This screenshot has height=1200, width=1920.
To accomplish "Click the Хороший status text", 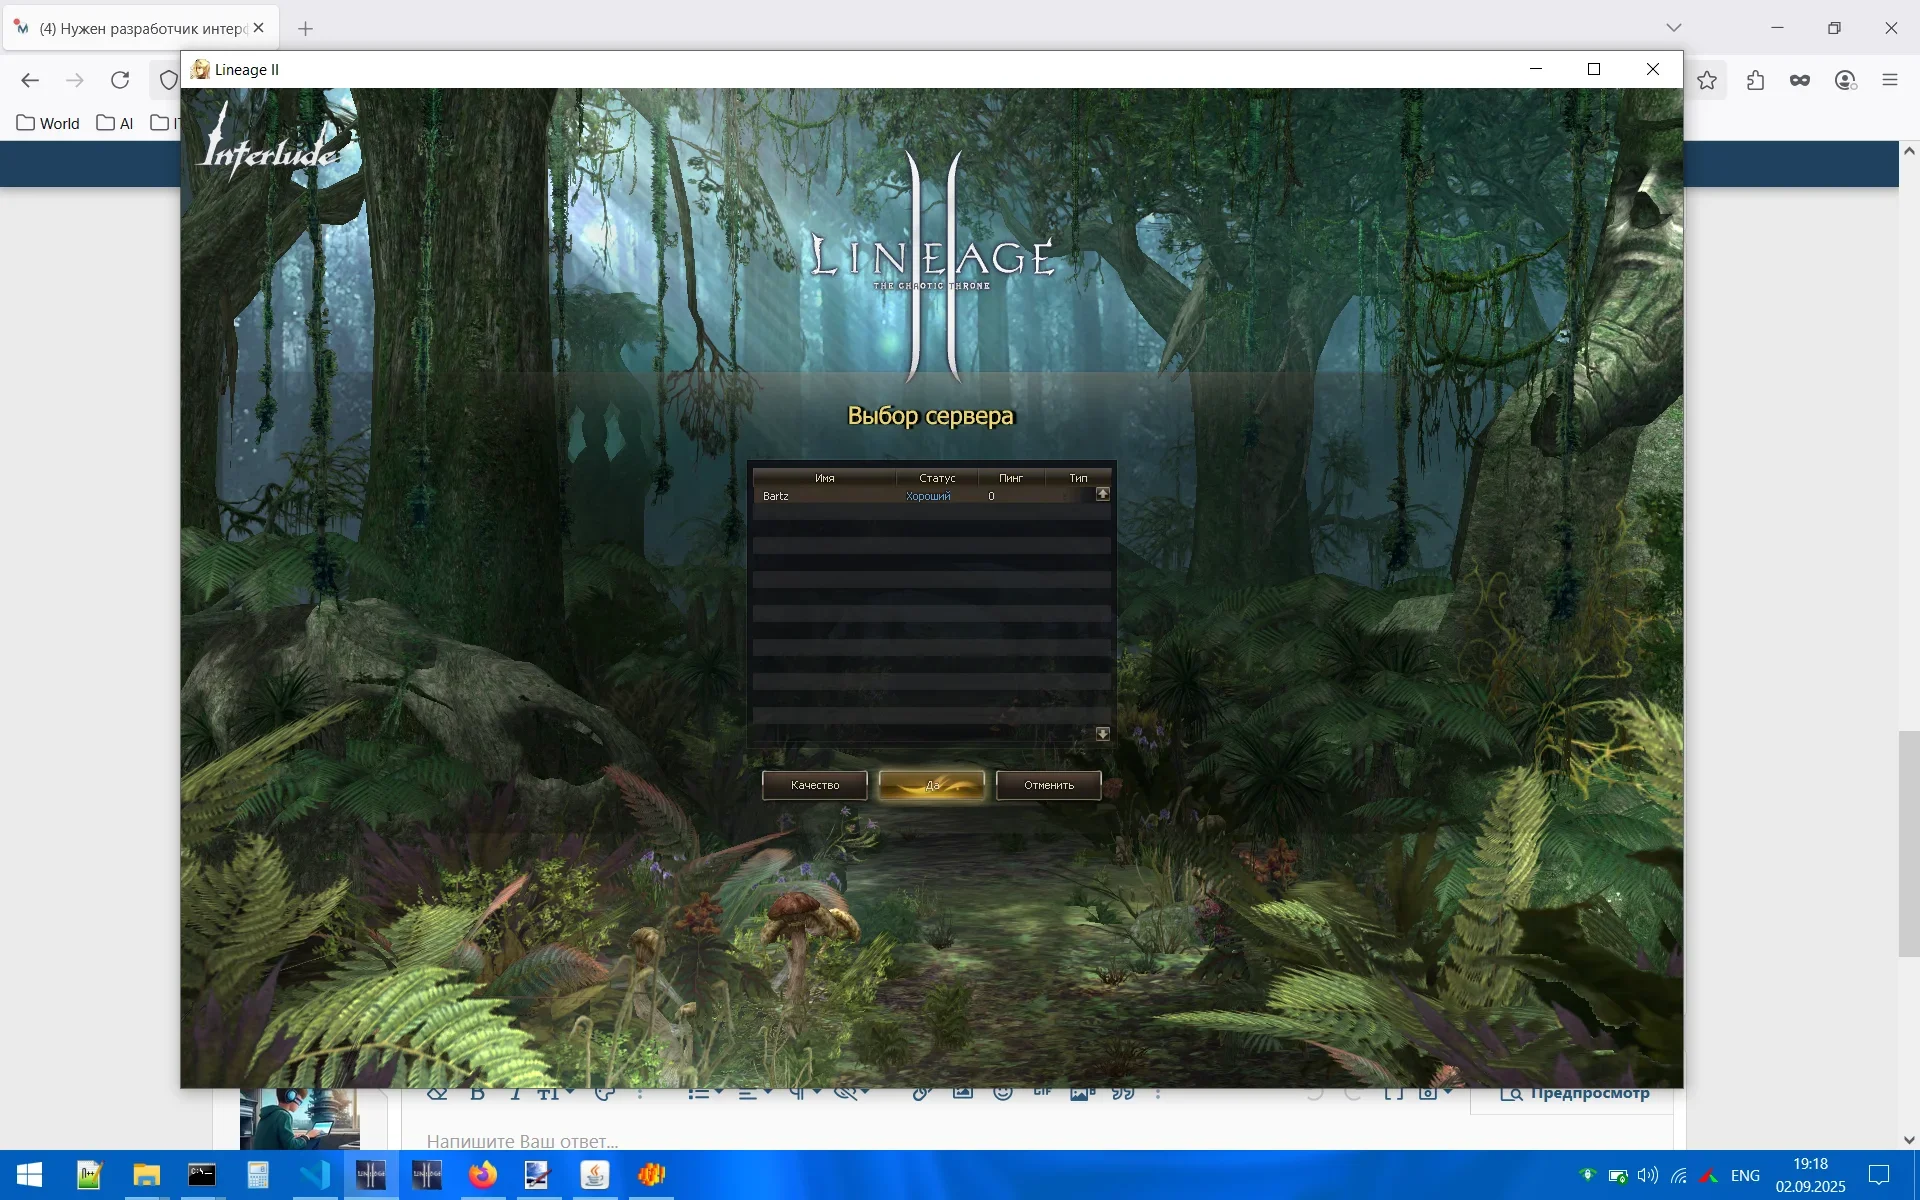I will tap(928, 496).
